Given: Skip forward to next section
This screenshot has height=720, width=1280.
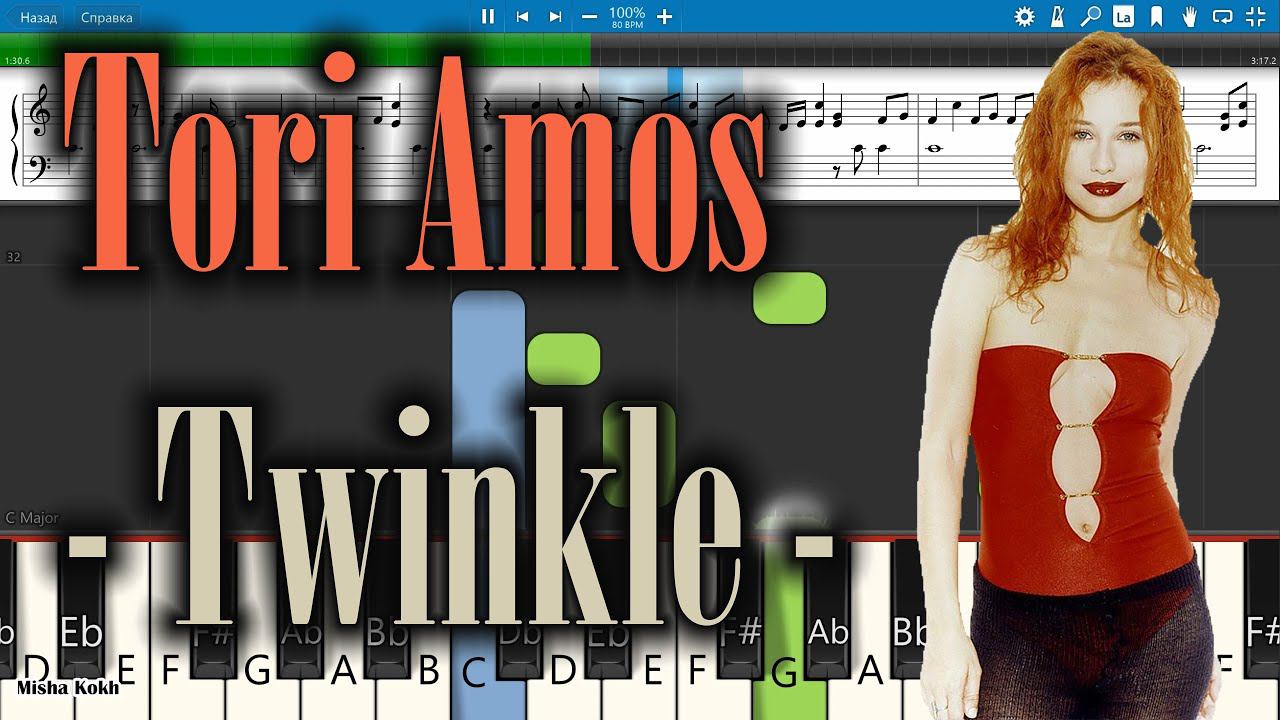Looking at the screenshot, I should pos(556,16).
